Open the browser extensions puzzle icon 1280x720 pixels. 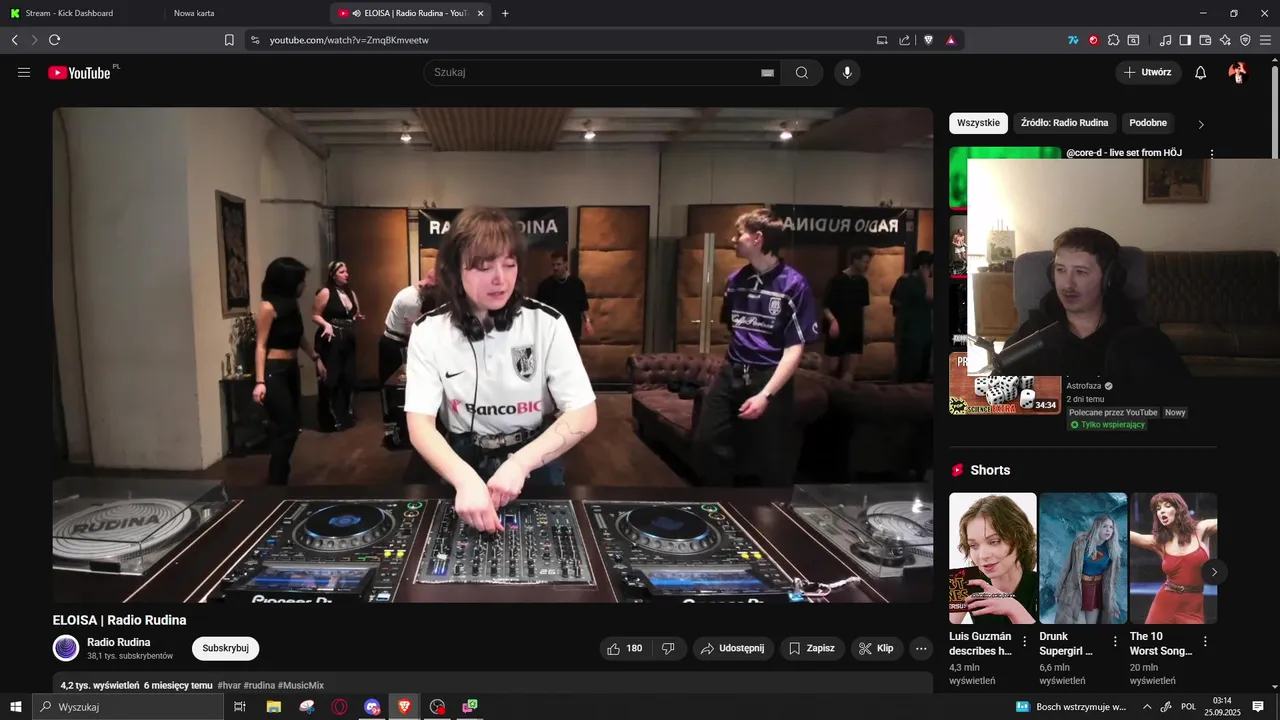[x=1113, y=40]
